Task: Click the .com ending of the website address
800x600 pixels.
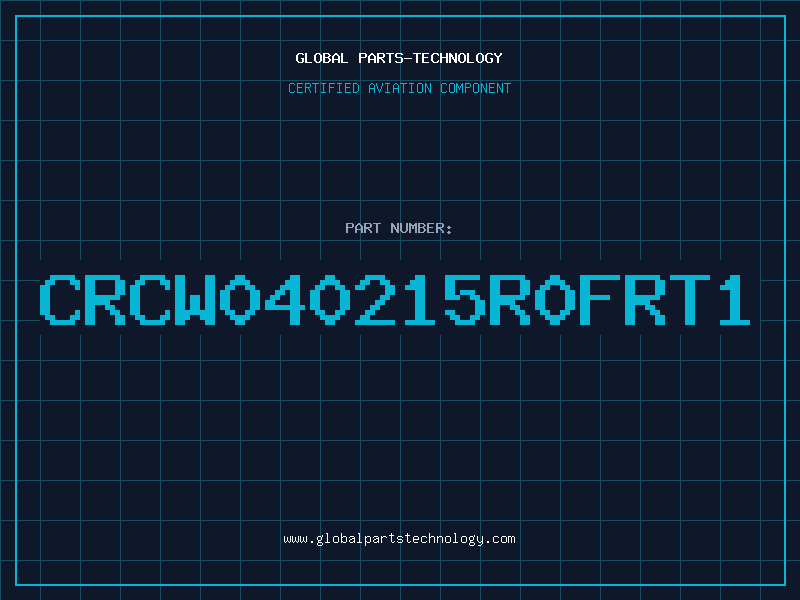Action: click(x=499, y=539)
